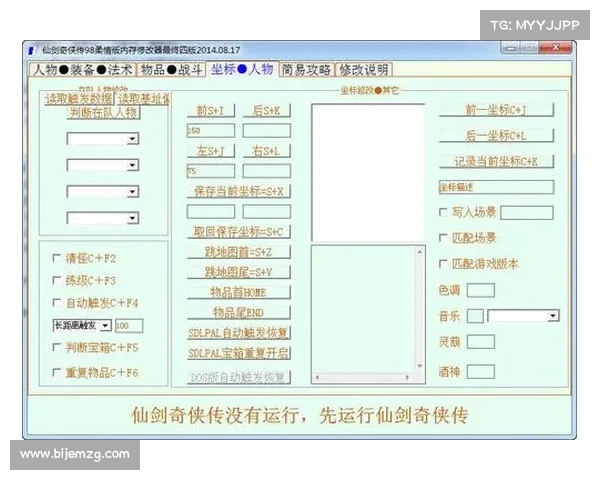Click the horizontal scrollbar left arrow in lower list
This screenshot has height=480, width=600.
[317, 377]
